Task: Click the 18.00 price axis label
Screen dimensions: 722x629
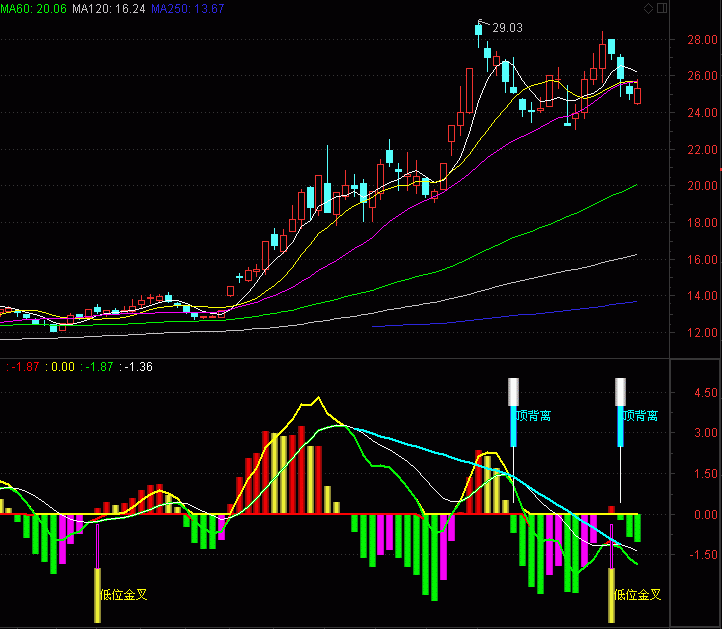Action: (702, 223)
